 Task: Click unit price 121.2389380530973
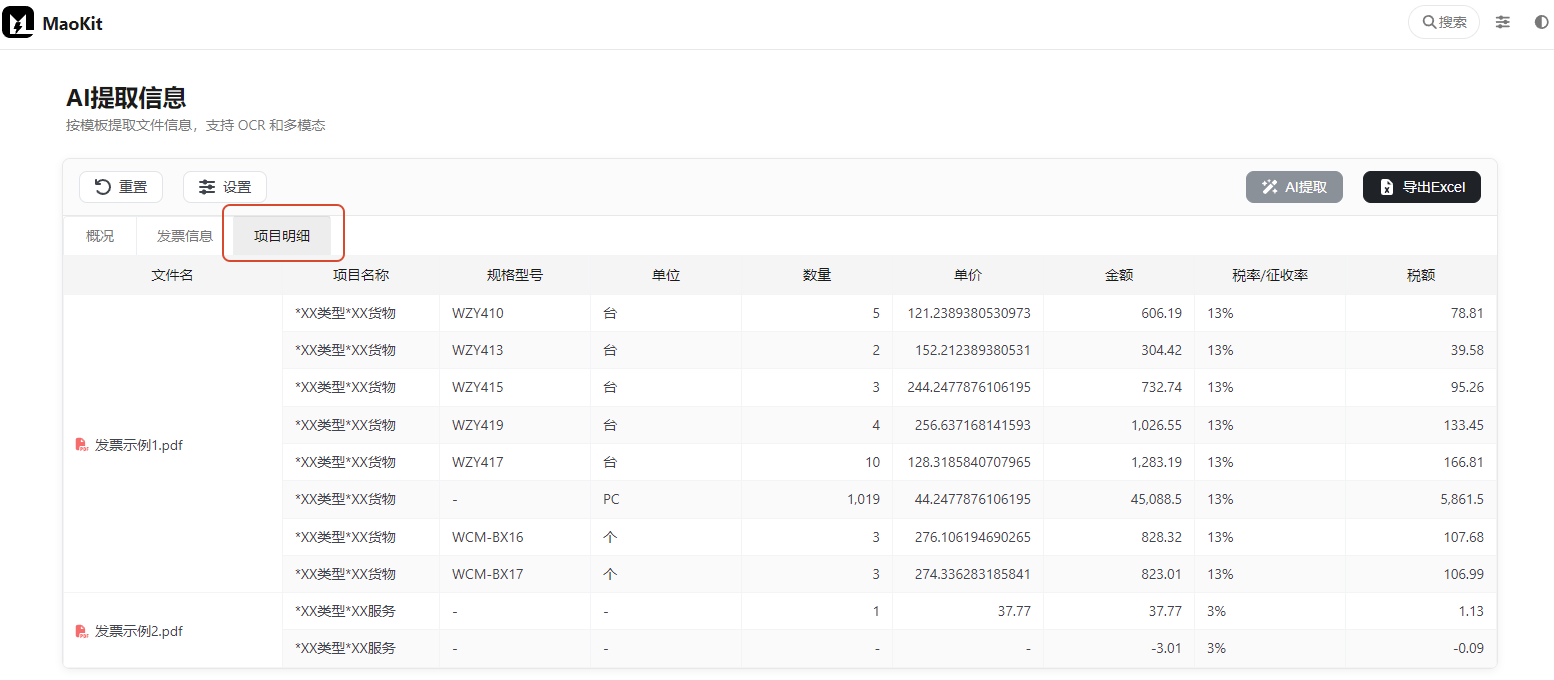(968, 313)
